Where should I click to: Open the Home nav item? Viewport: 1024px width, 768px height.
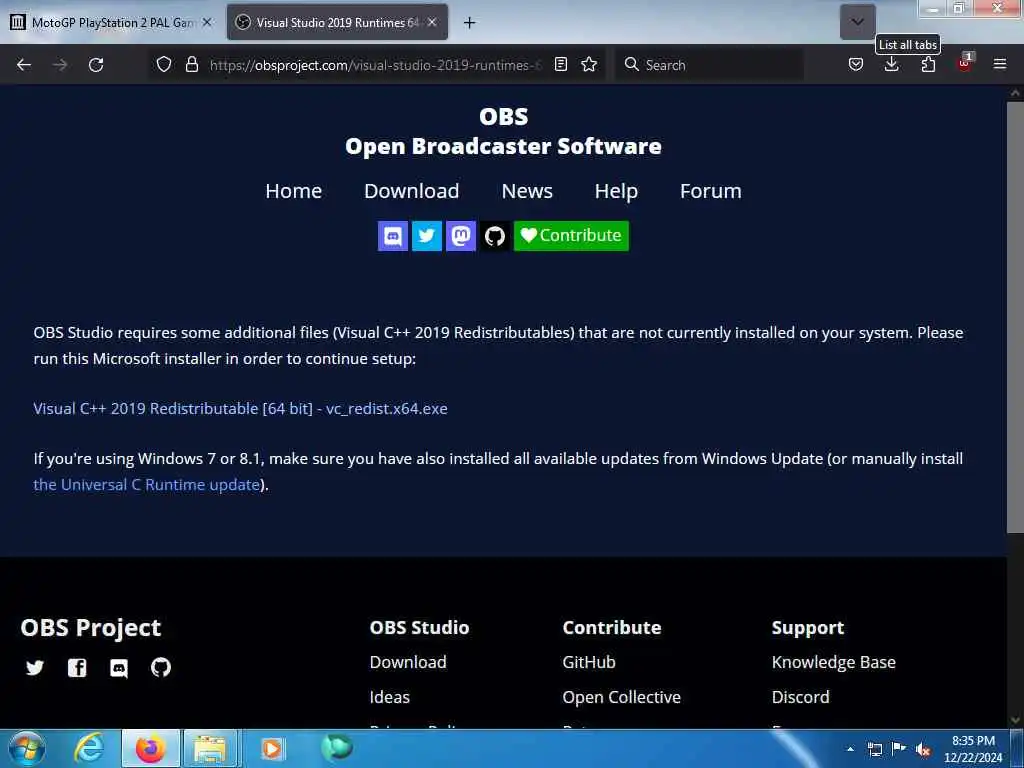point(293,191)
